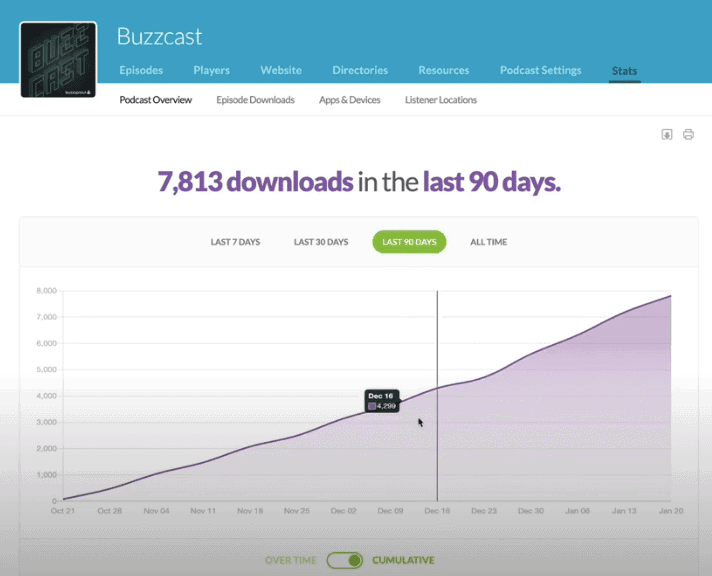Viewport: 712px width, 576px height.
Task: View Episode Downloads stats
Action: (255, 100)
